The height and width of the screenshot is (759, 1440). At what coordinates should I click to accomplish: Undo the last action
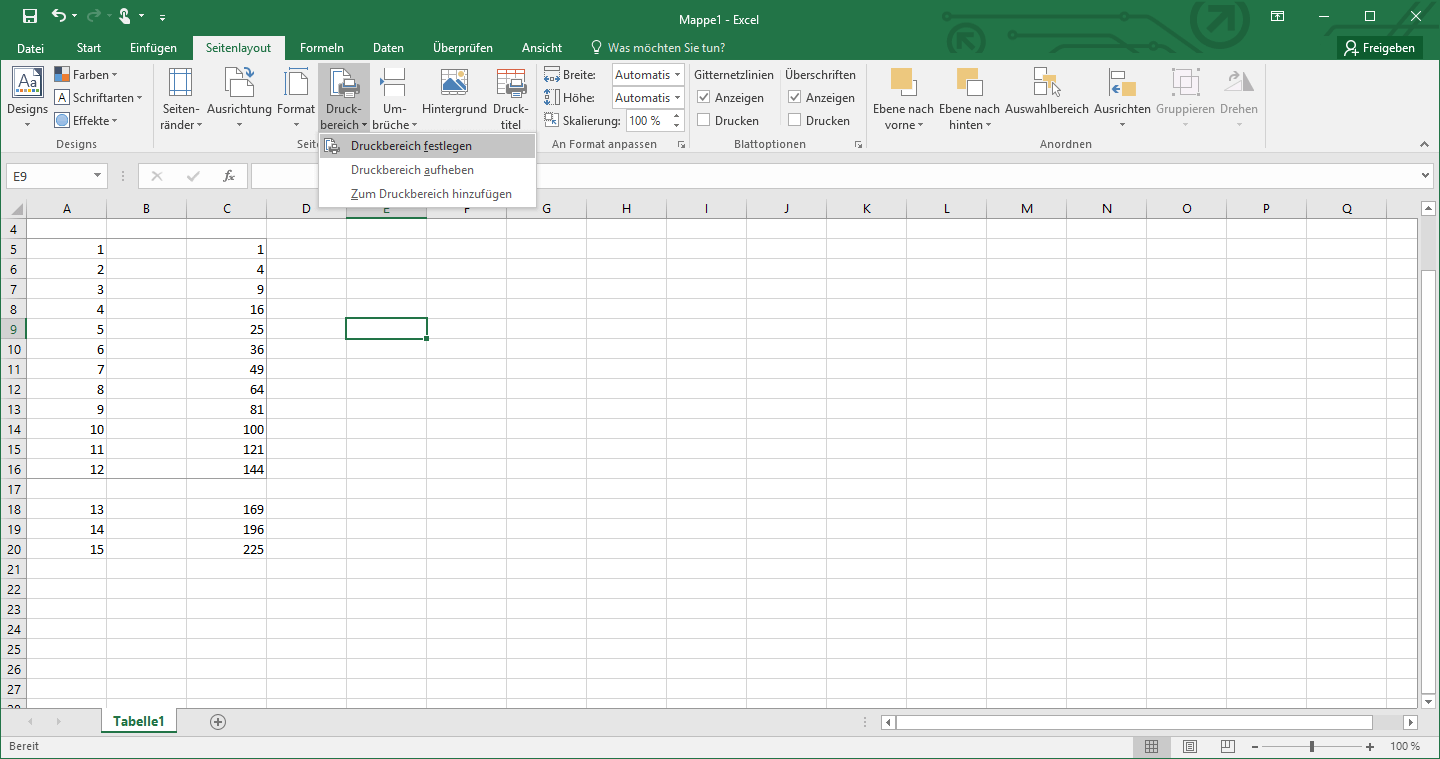59,16
